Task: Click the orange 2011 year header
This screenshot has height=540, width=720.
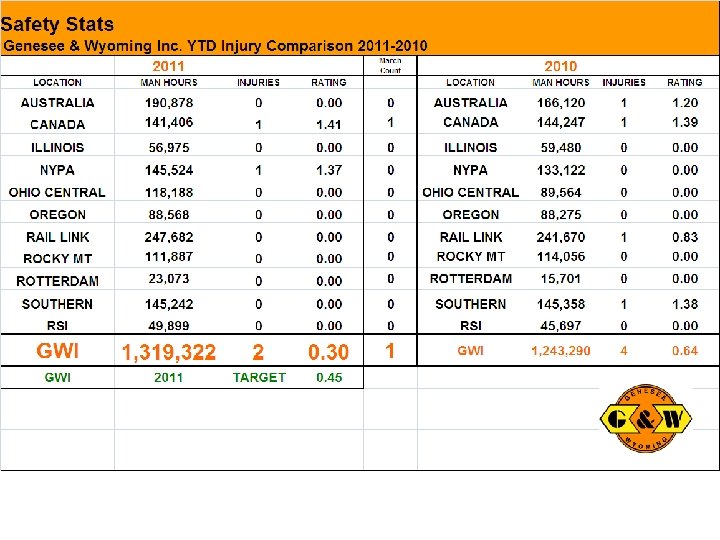Action: tap(169, 66)
